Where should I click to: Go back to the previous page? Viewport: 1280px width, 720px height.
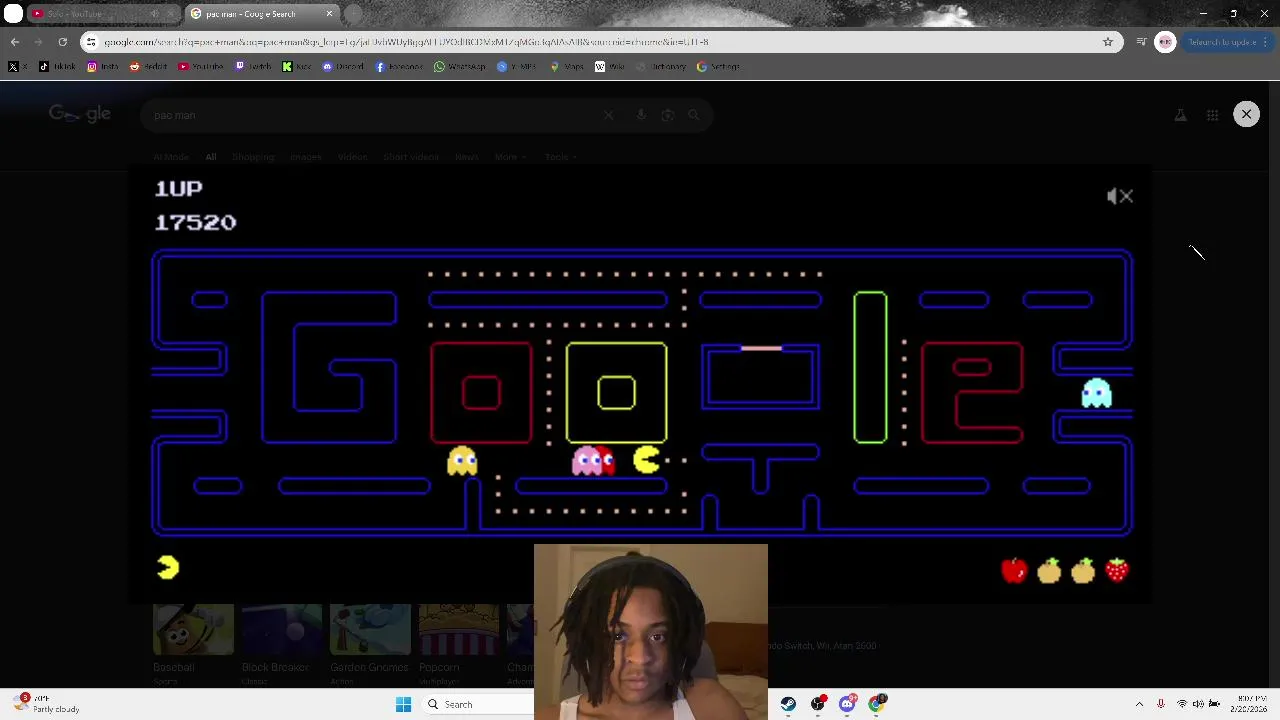[15, 42]
